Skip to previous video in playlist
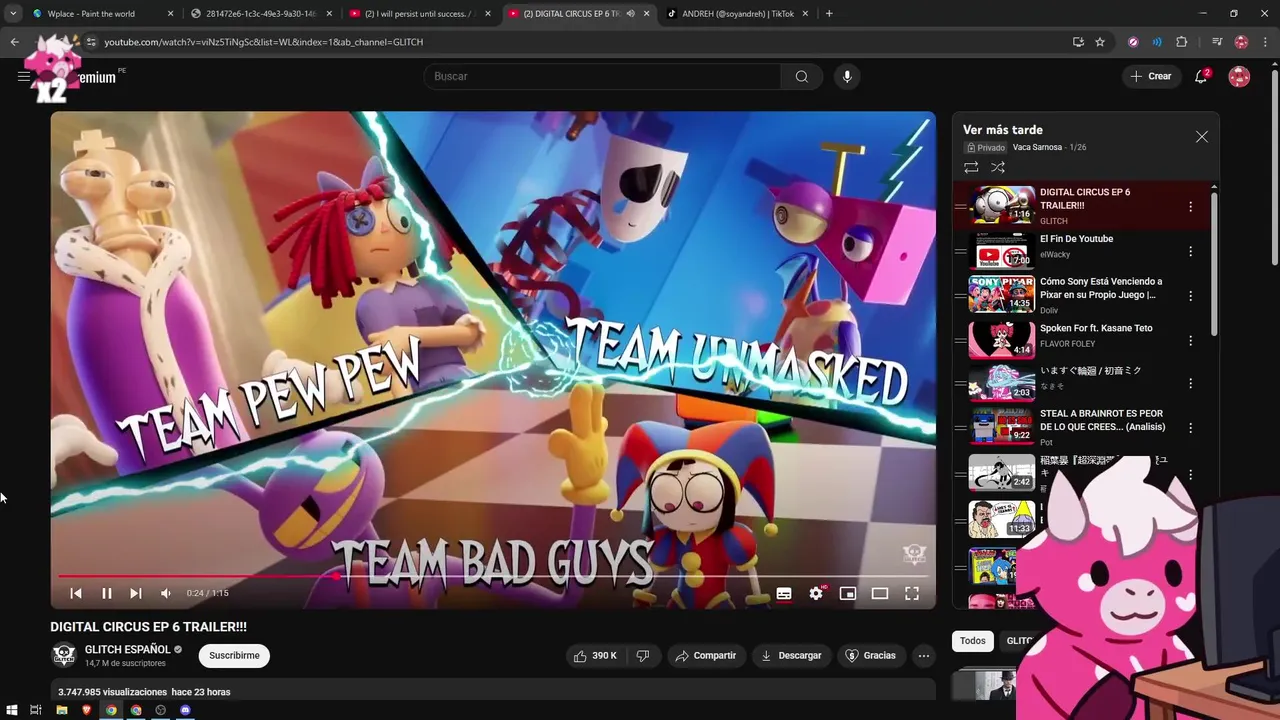Screen dimensions: 1280x720 (76, 593)
